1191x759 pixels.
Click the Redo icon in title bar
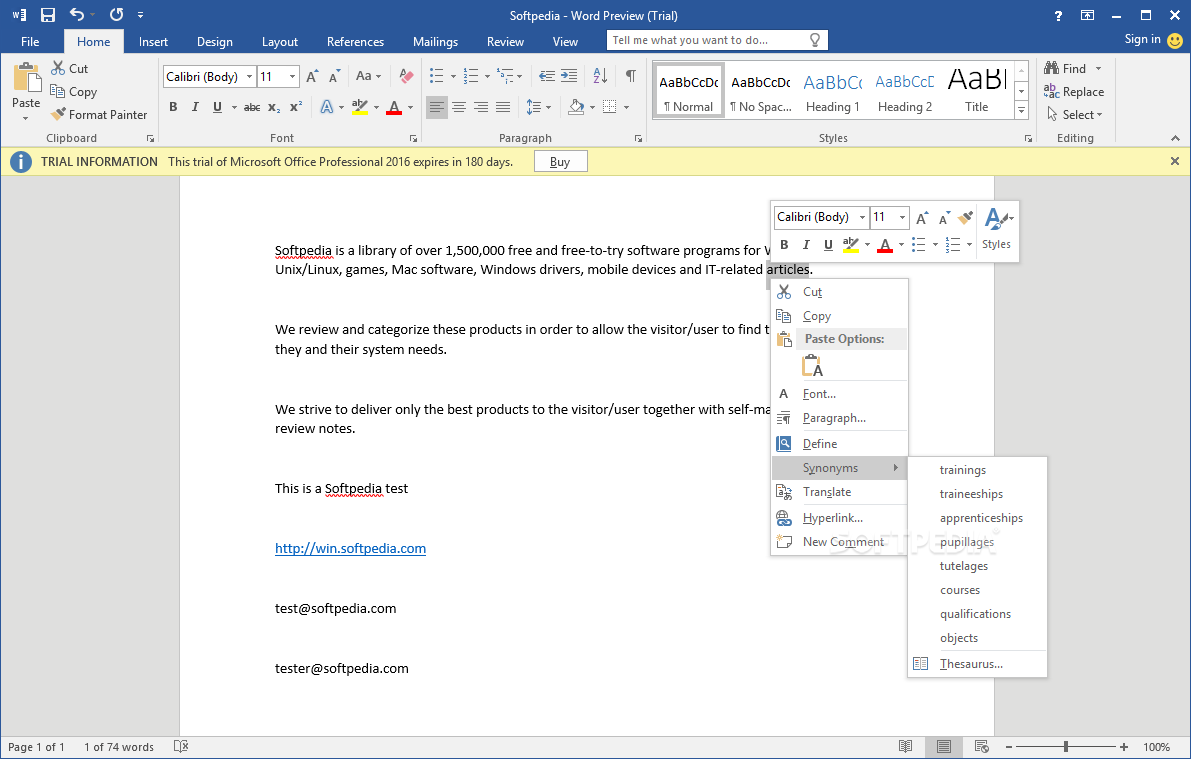(x=116, y=14)
